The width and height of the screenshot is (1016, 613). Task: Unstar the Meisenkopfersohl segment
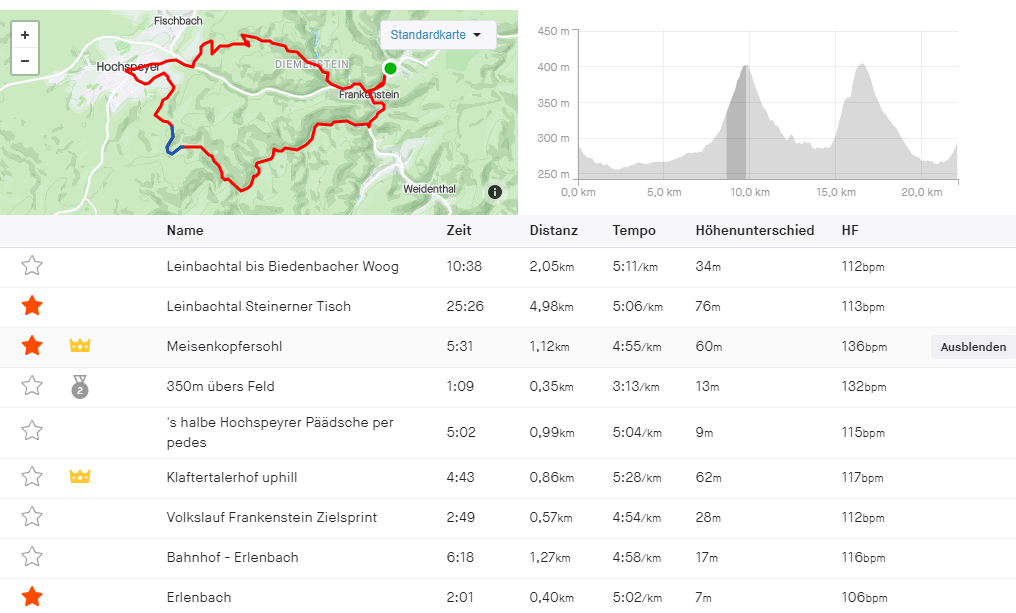point(32,346)
